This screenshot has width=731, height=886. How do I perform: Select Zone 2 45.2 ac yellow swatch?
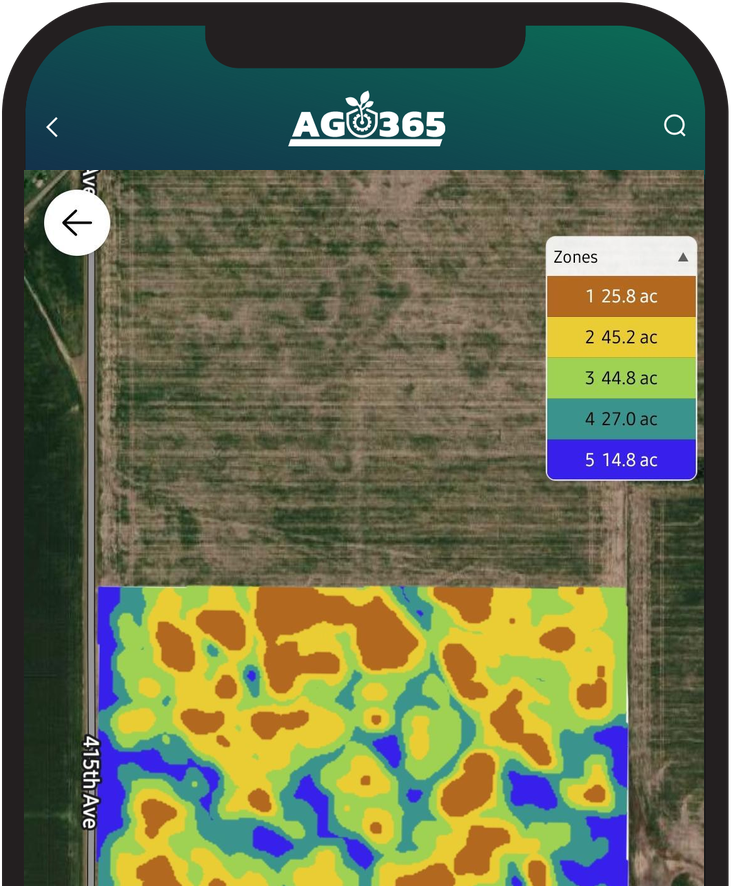(x=621, y=337)
